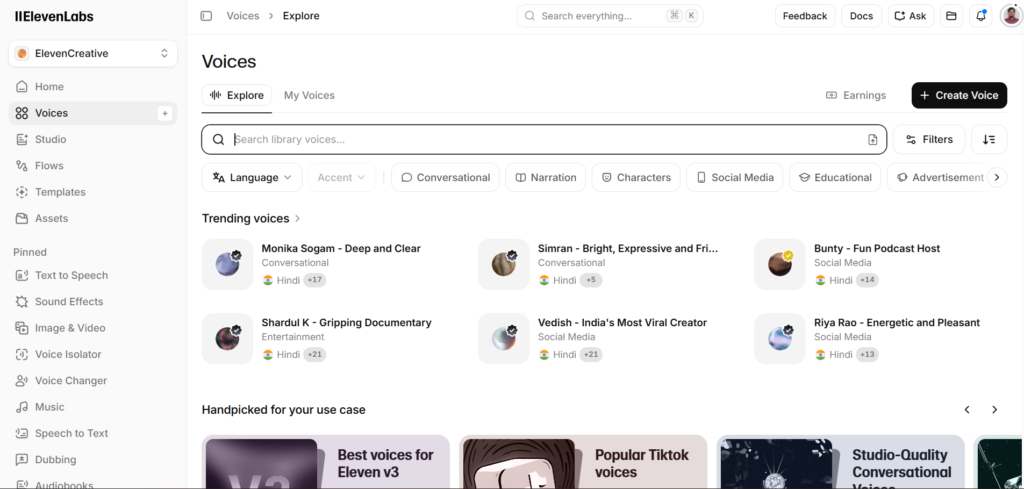Open the ElevenCreative workspace switcher
This screenshot has width=1024, height=489.
click(x=93, y=54)
